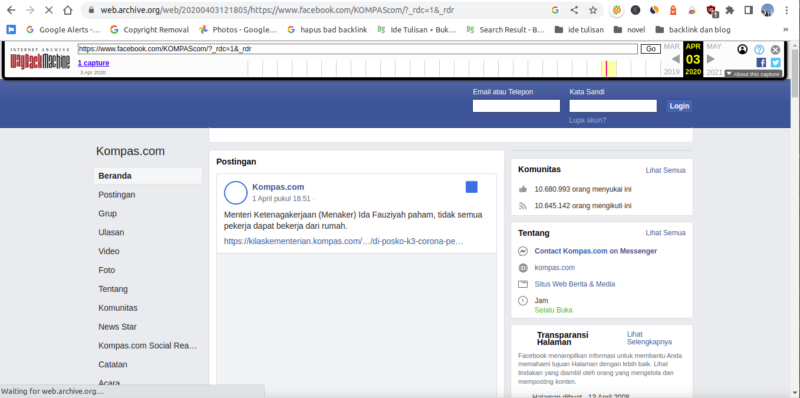Click the Google icon in the address bar
This screenshot has width=800, height=398.
point(555,10)
